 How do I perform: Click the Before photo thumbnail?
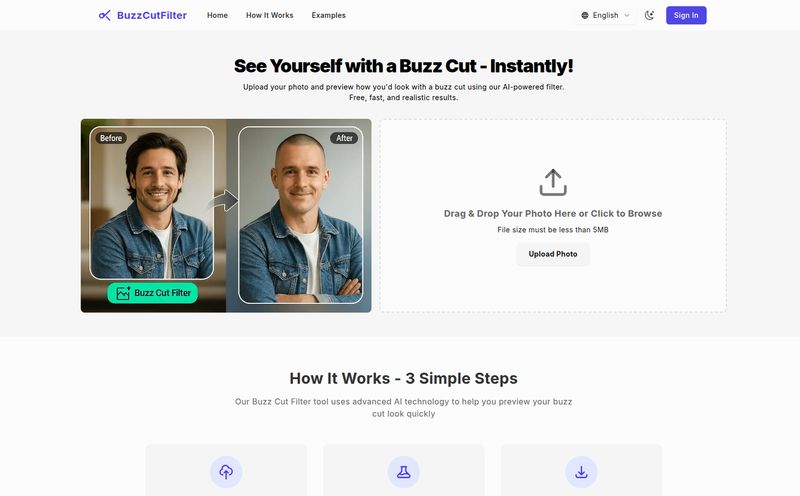click(x=152, y=203)
